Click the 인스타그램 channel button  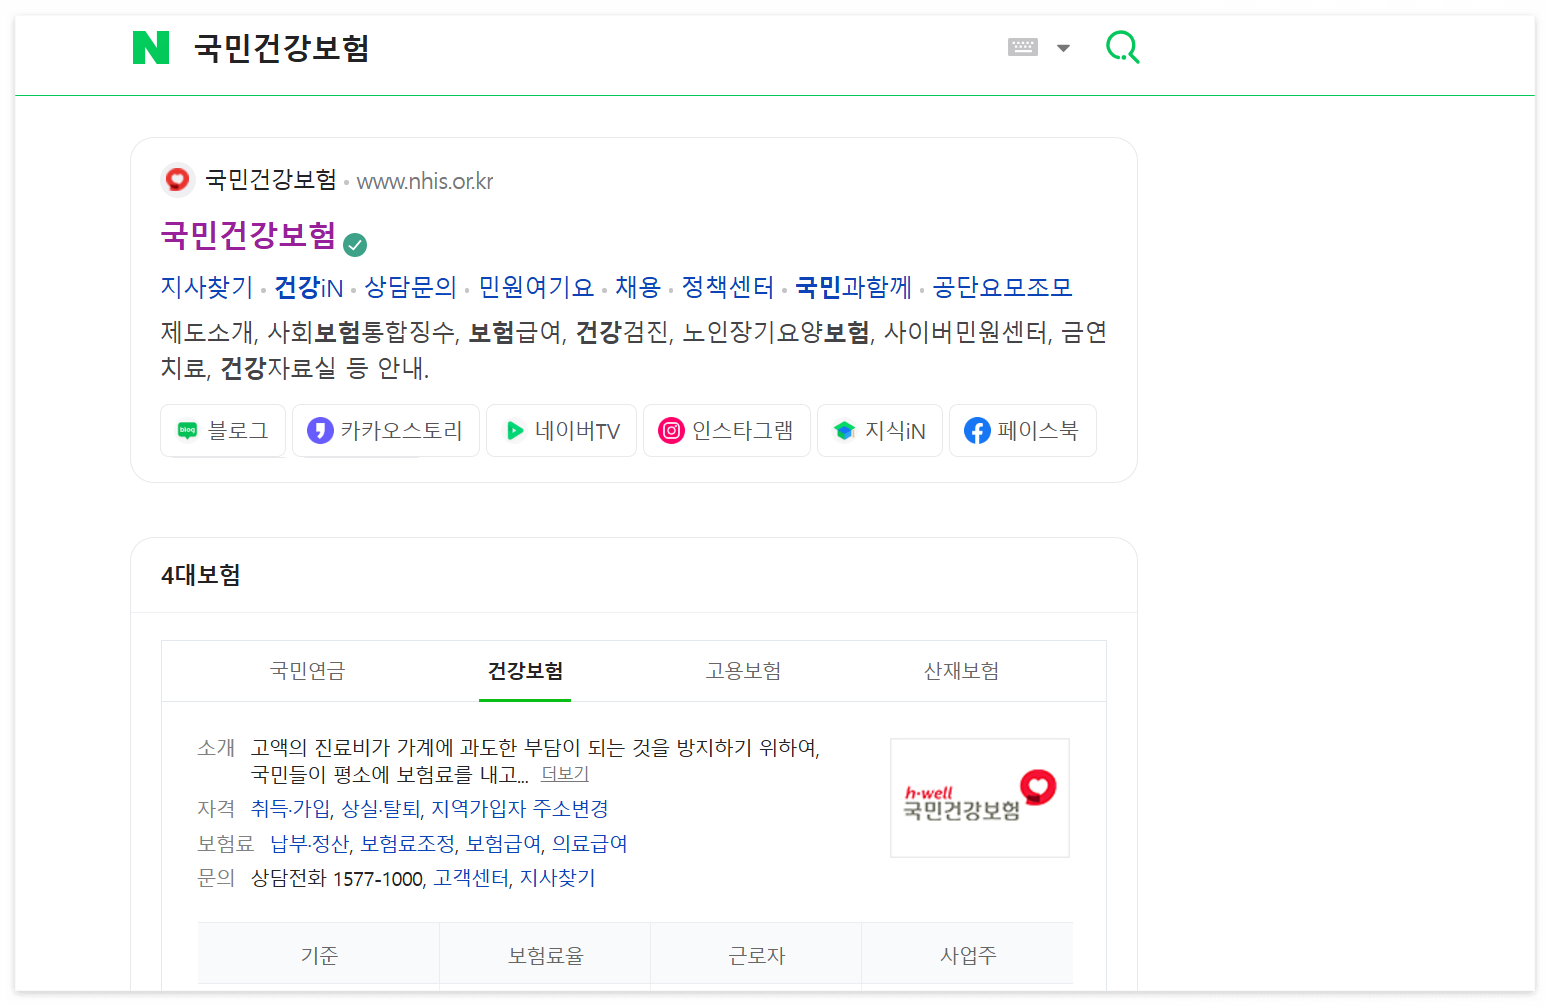[x=727, y=431]
